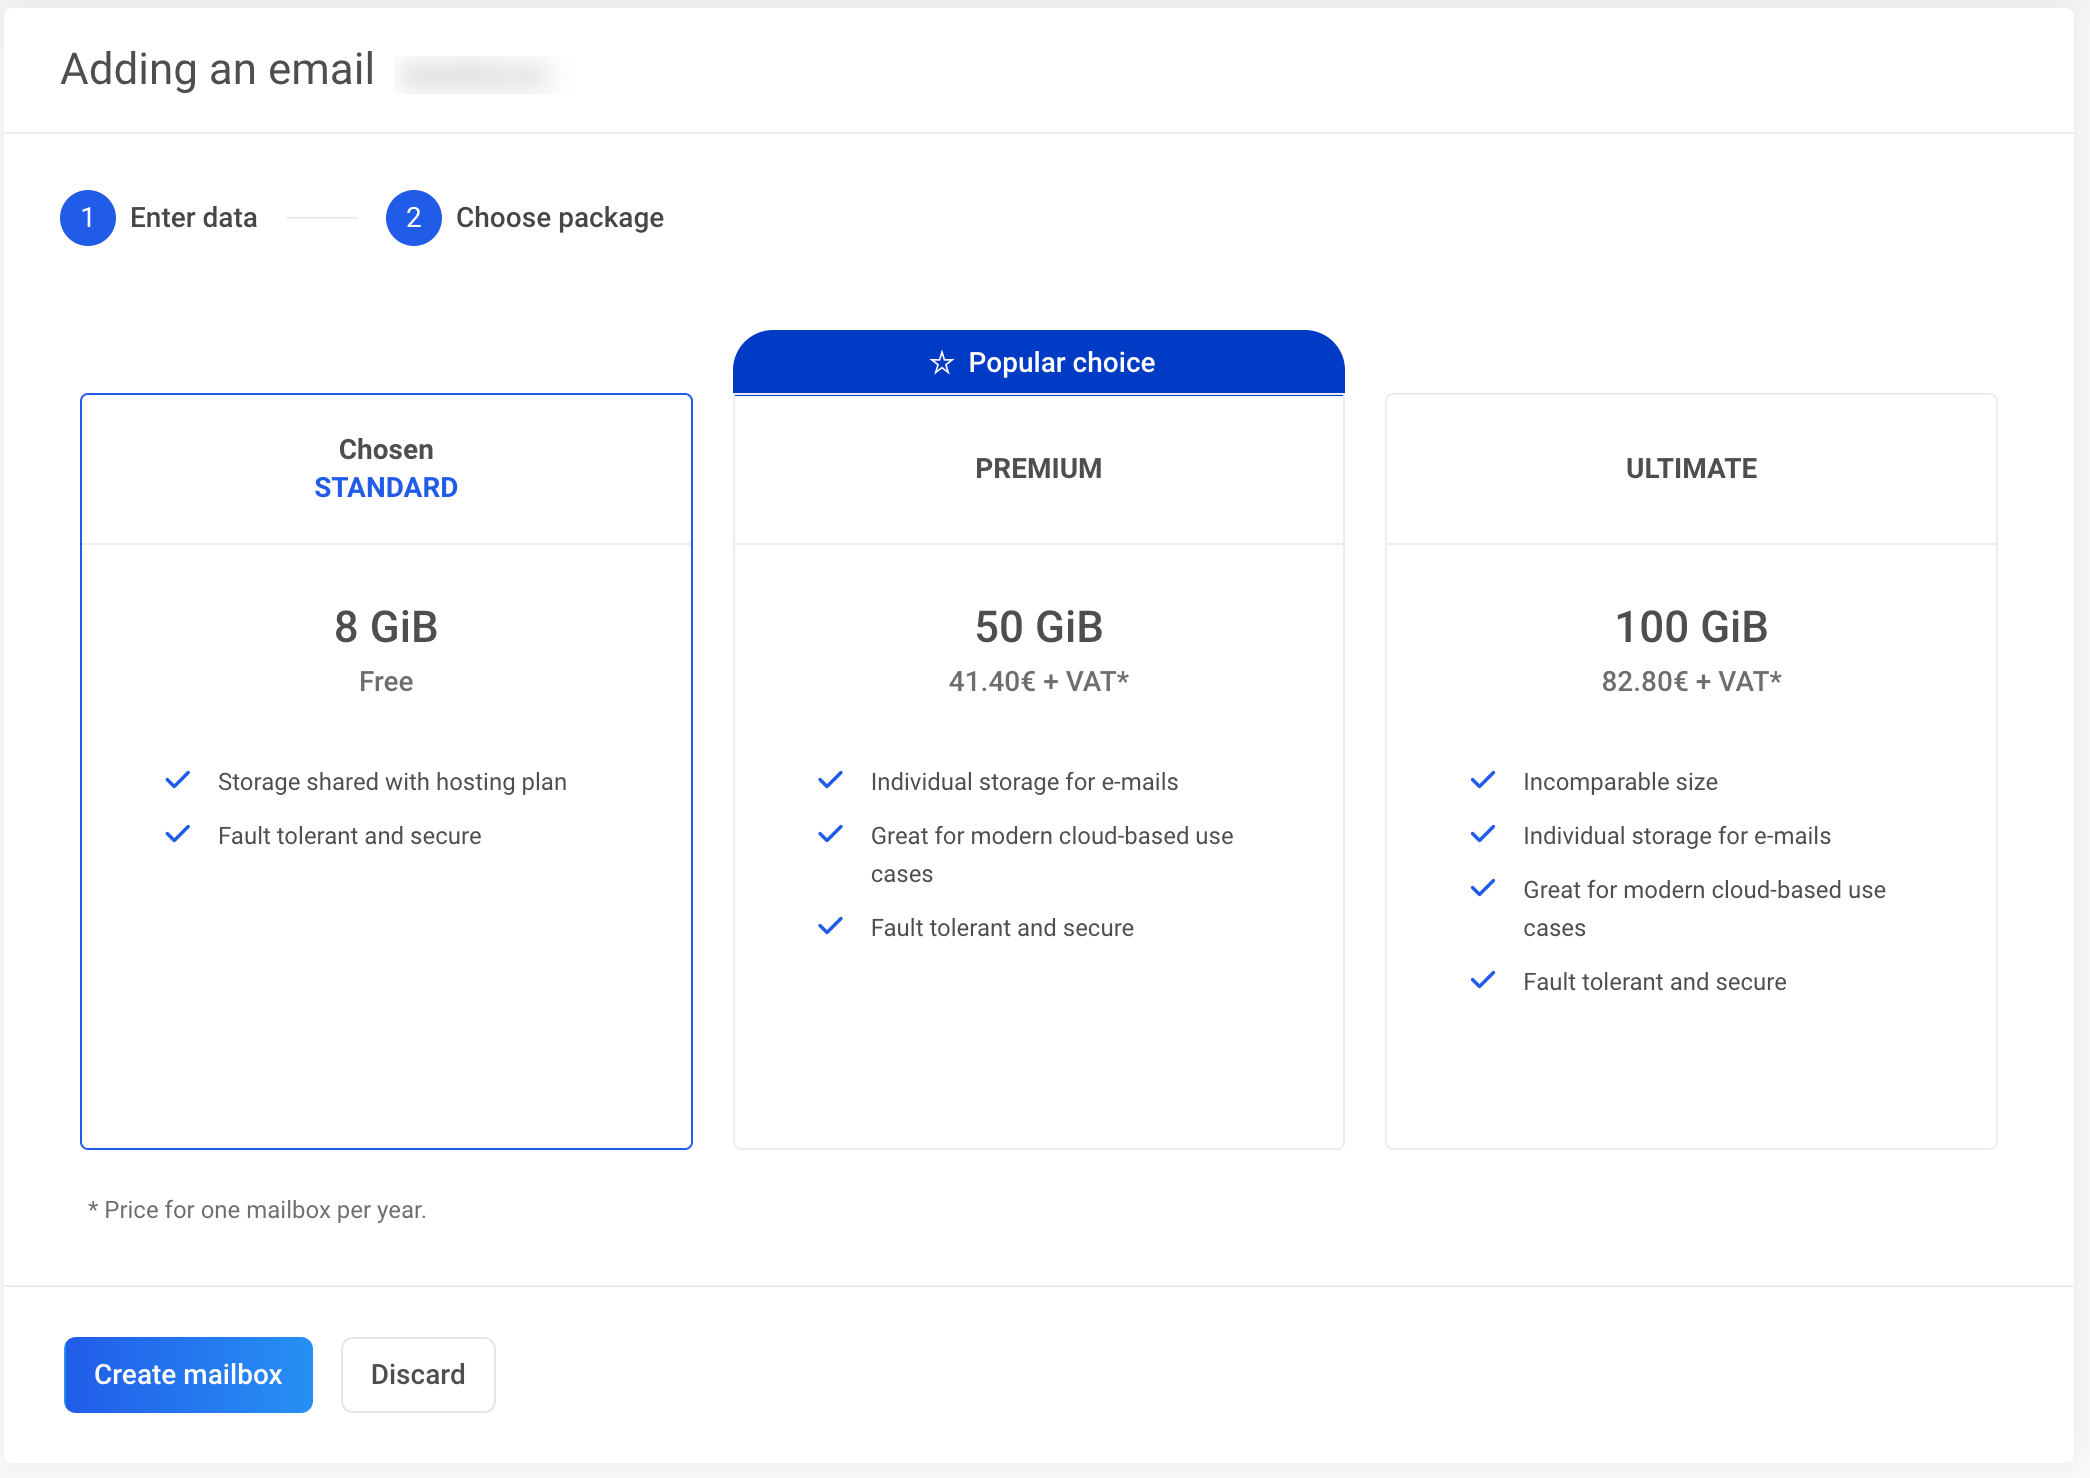Click step 2 circle icon for Choose package
Viewport: 2090px width, 1478px height.
click(x=413, y=218)
